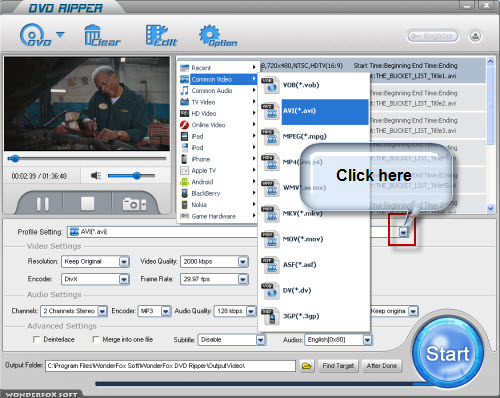Choose MOV(*.mov) format
Viewport: 500px width, 398px height.
coord(314,239)
